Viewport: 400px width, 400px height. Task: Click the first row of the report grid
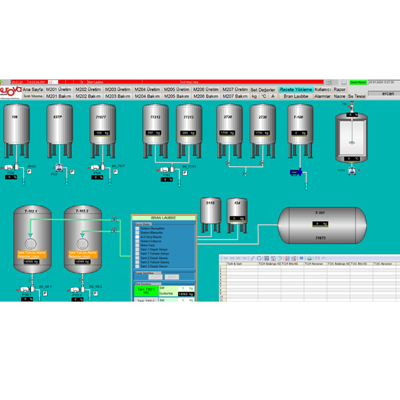(310, 268)
